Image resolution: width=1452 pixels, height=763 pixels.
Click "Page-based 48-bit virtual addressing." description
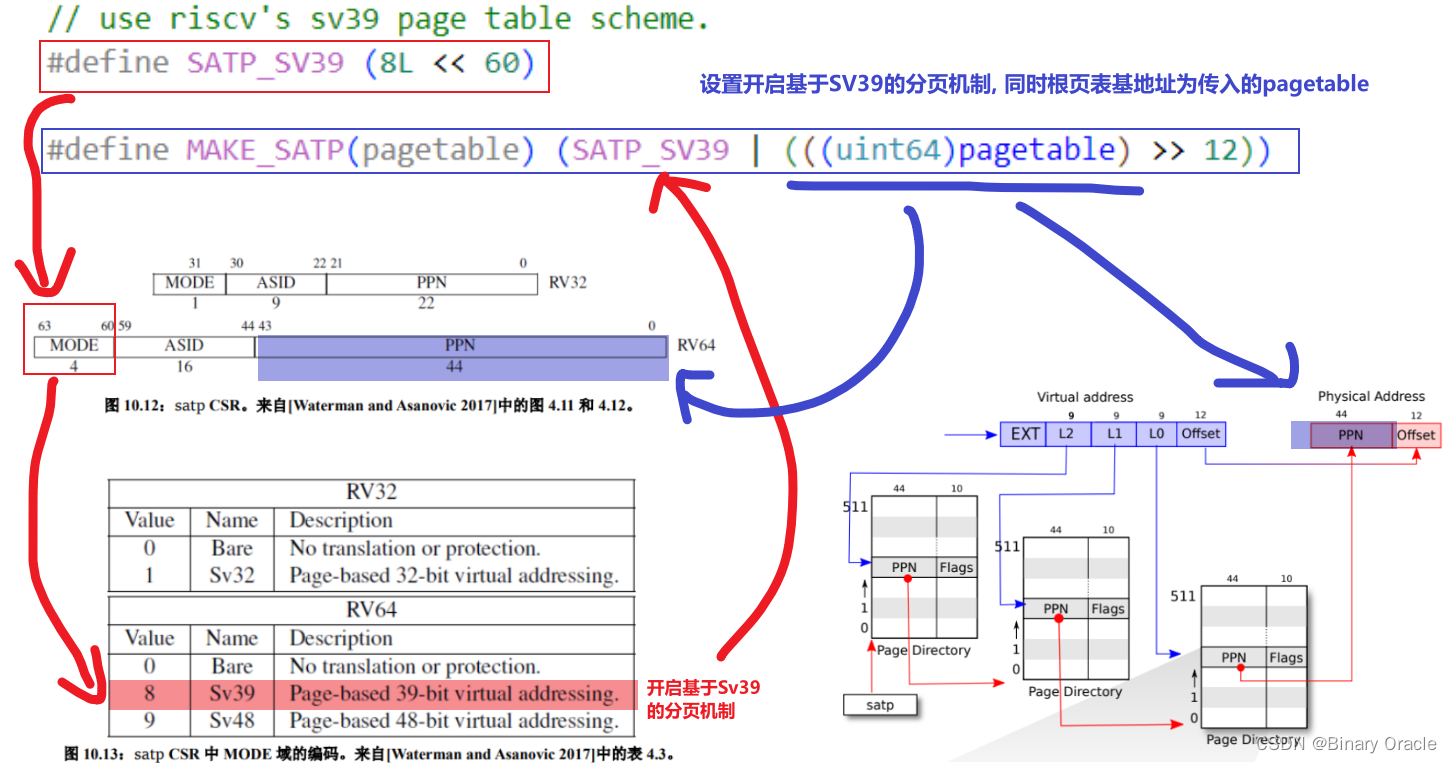[454, 721]
